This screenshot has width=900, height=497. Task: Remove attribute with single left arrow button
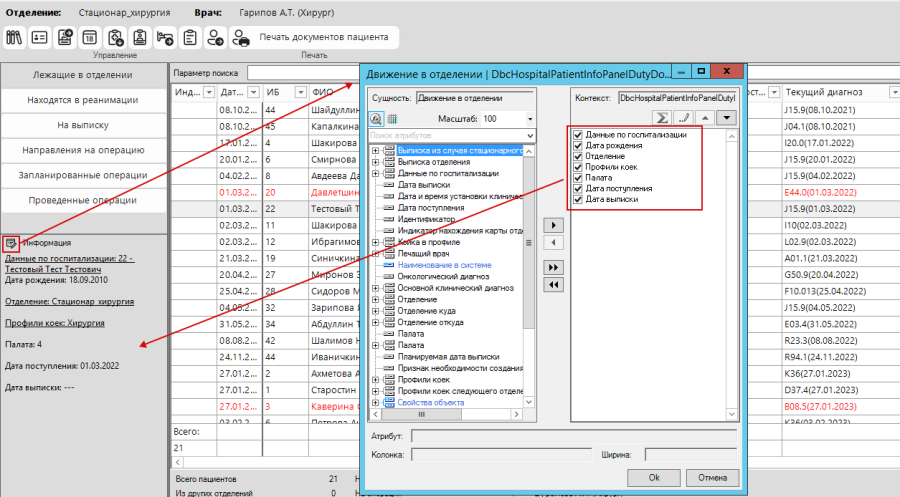tap(553, 243)
